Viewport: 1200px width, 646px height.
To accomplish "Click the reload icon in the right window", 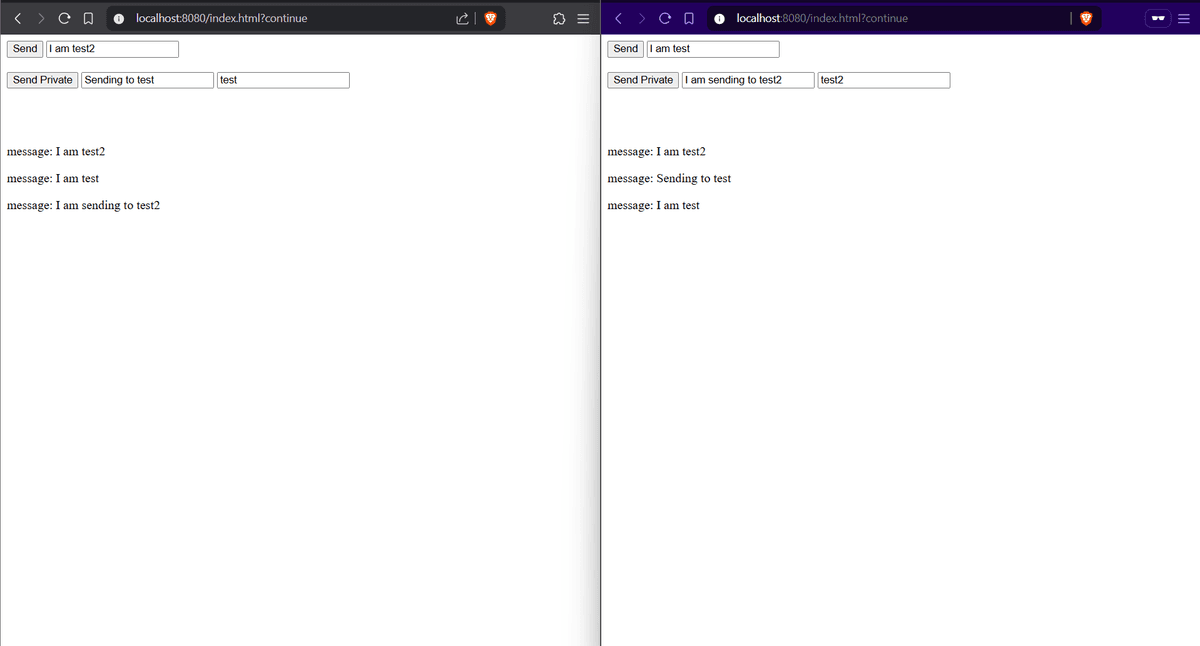I will (x=664, y=17).
